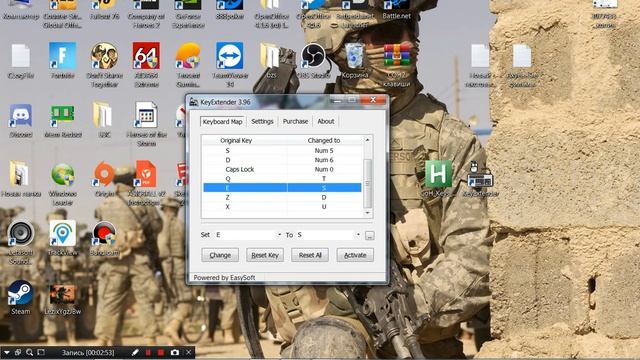
Task: Open the About tab
Action: tap(326, 122)
